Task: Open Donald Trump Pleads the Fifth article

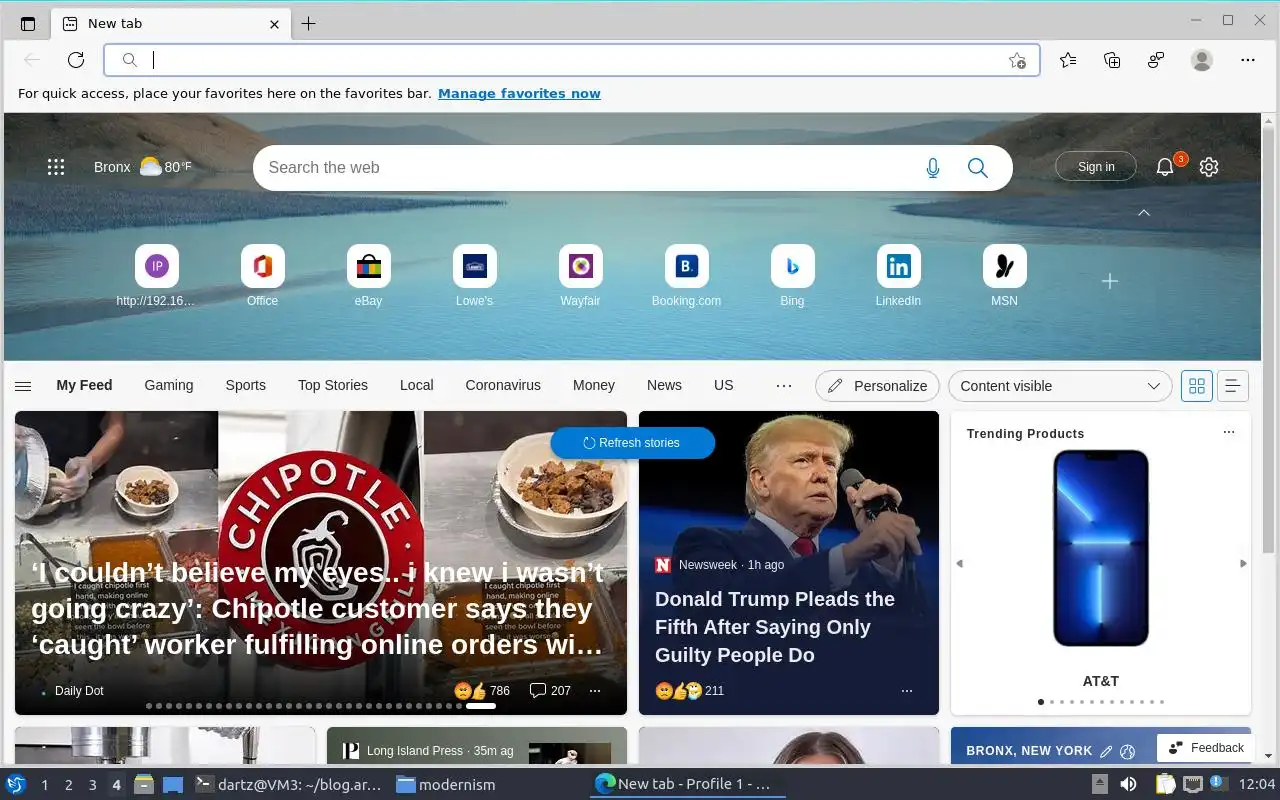Action: pos(775,627)
